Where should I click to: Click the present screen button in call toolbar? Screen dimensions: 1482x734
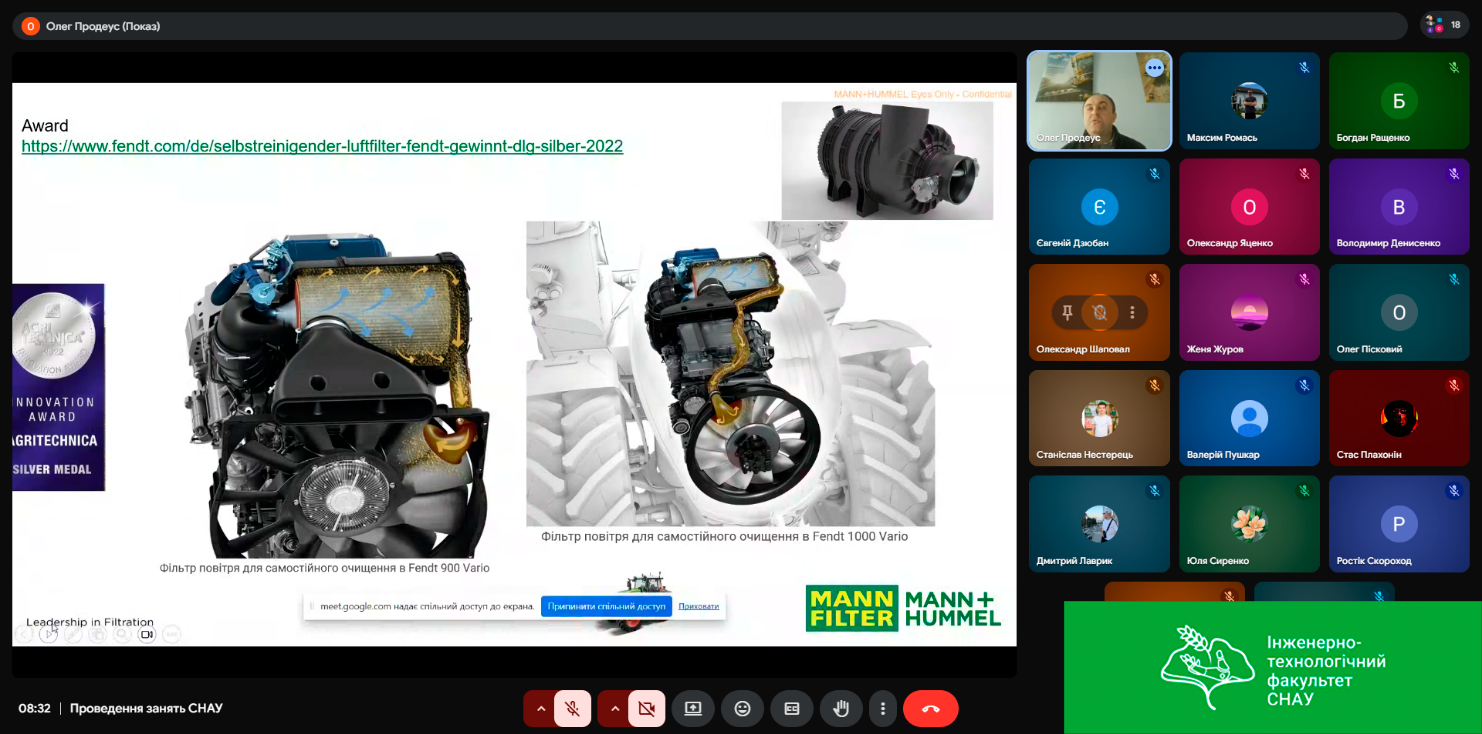click(x=693, y=708)
